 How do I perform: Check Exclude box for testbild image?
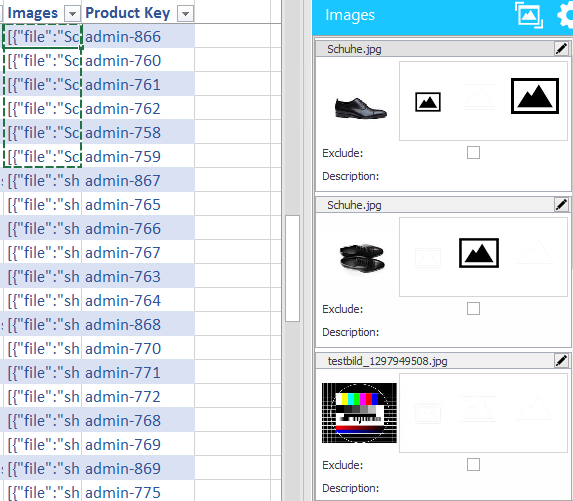(473, 464)
